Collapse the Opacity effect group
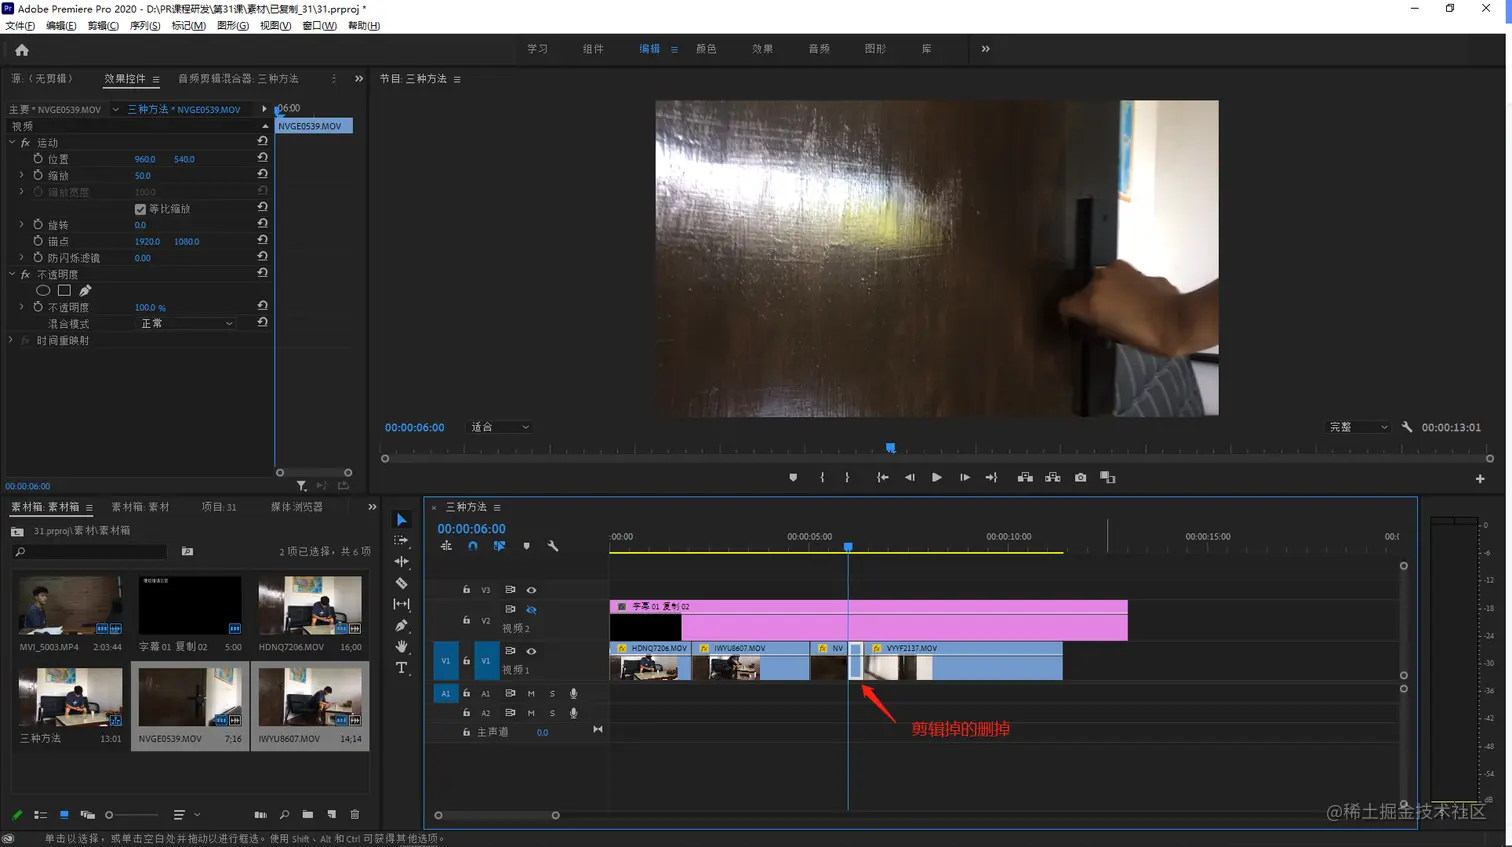The width and height of the screenshot is (1512, 847). (x=12, y=274)
